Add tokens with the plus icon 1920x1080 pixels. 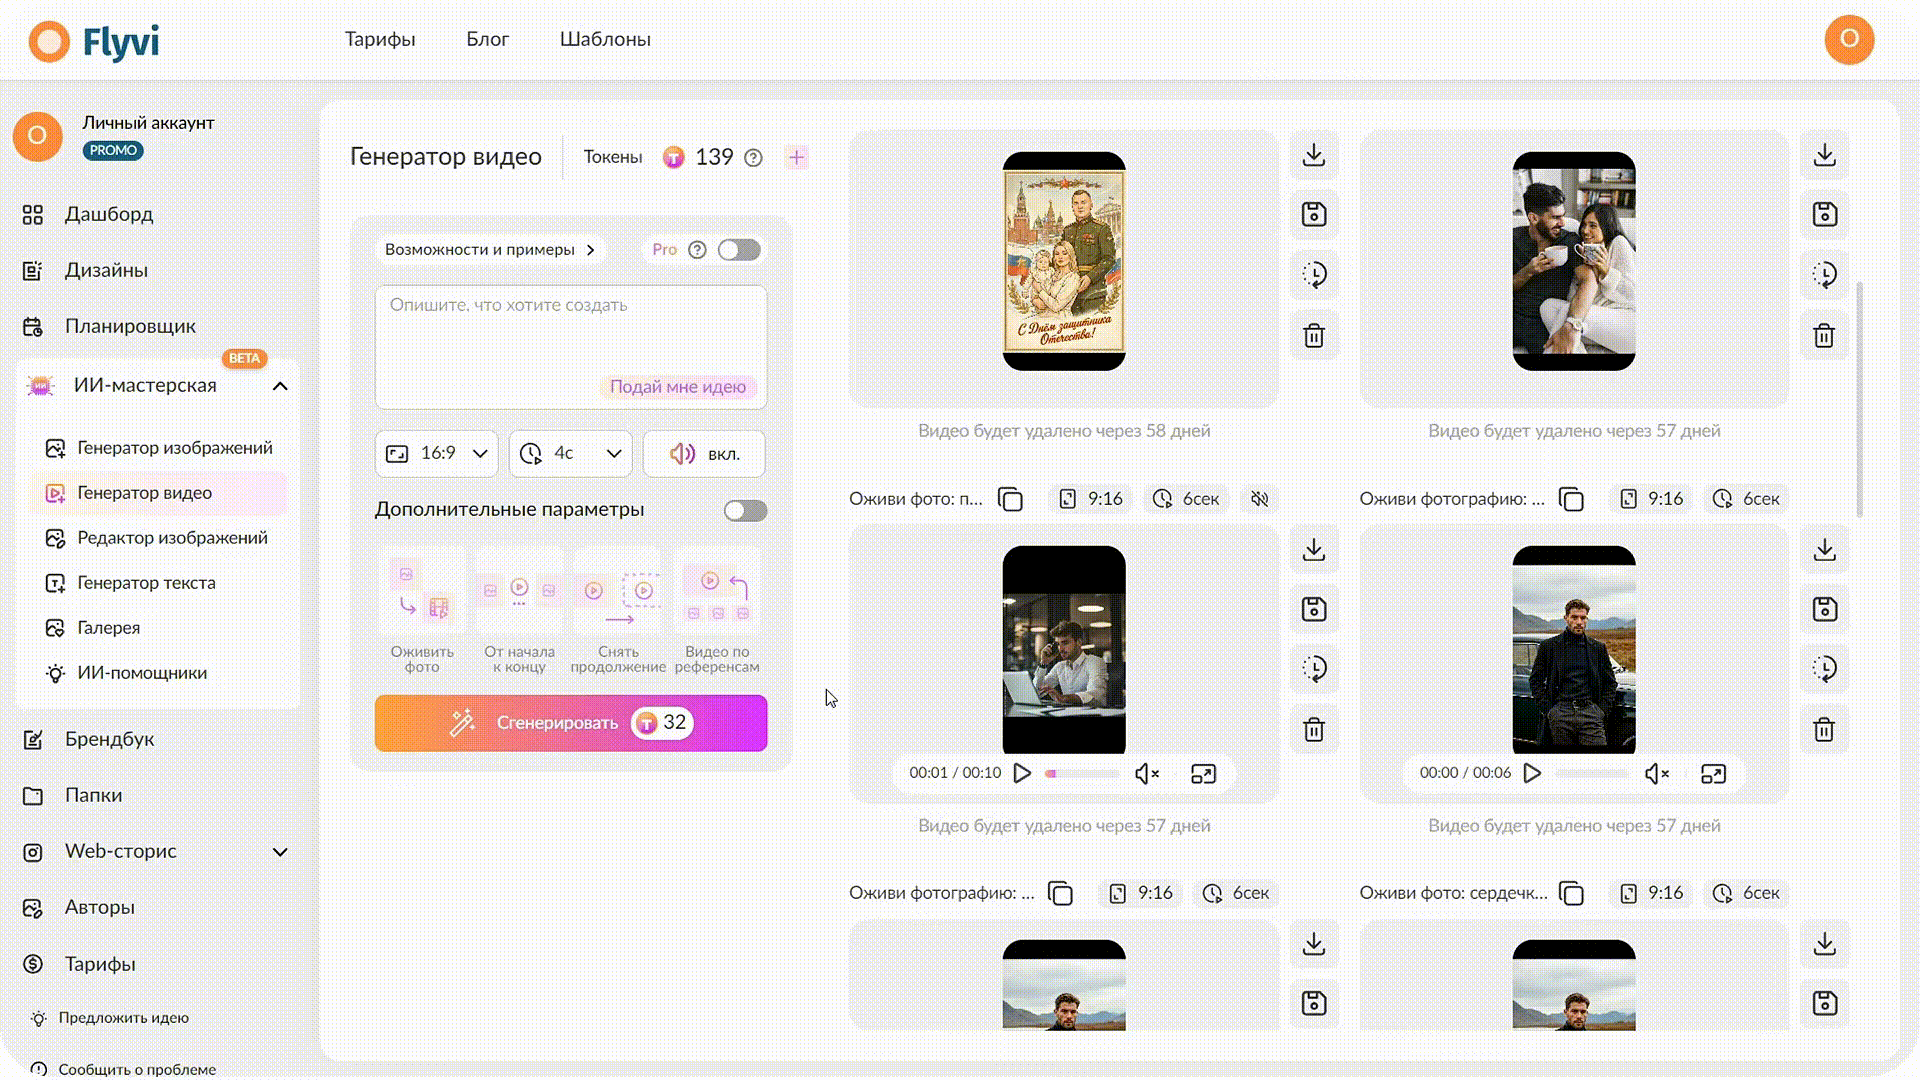pyautogui.click(x=796, y=157)
